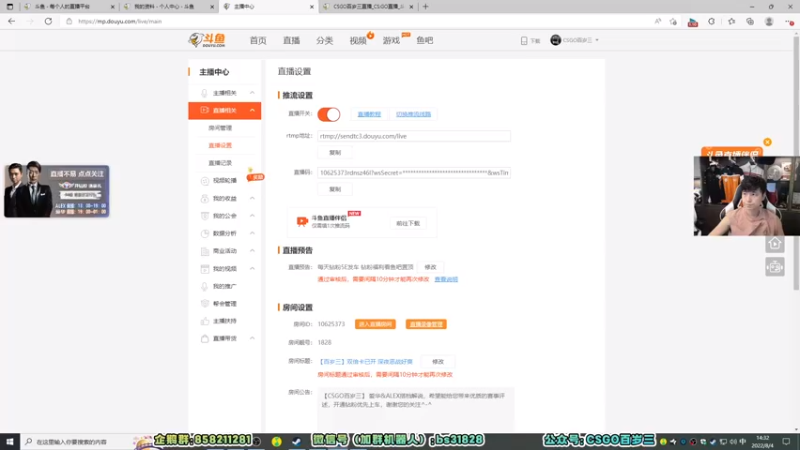Copy the rtmp address with 复制 button
The height and width of the screenshot is (450, 800).
(x=335, y=153)
